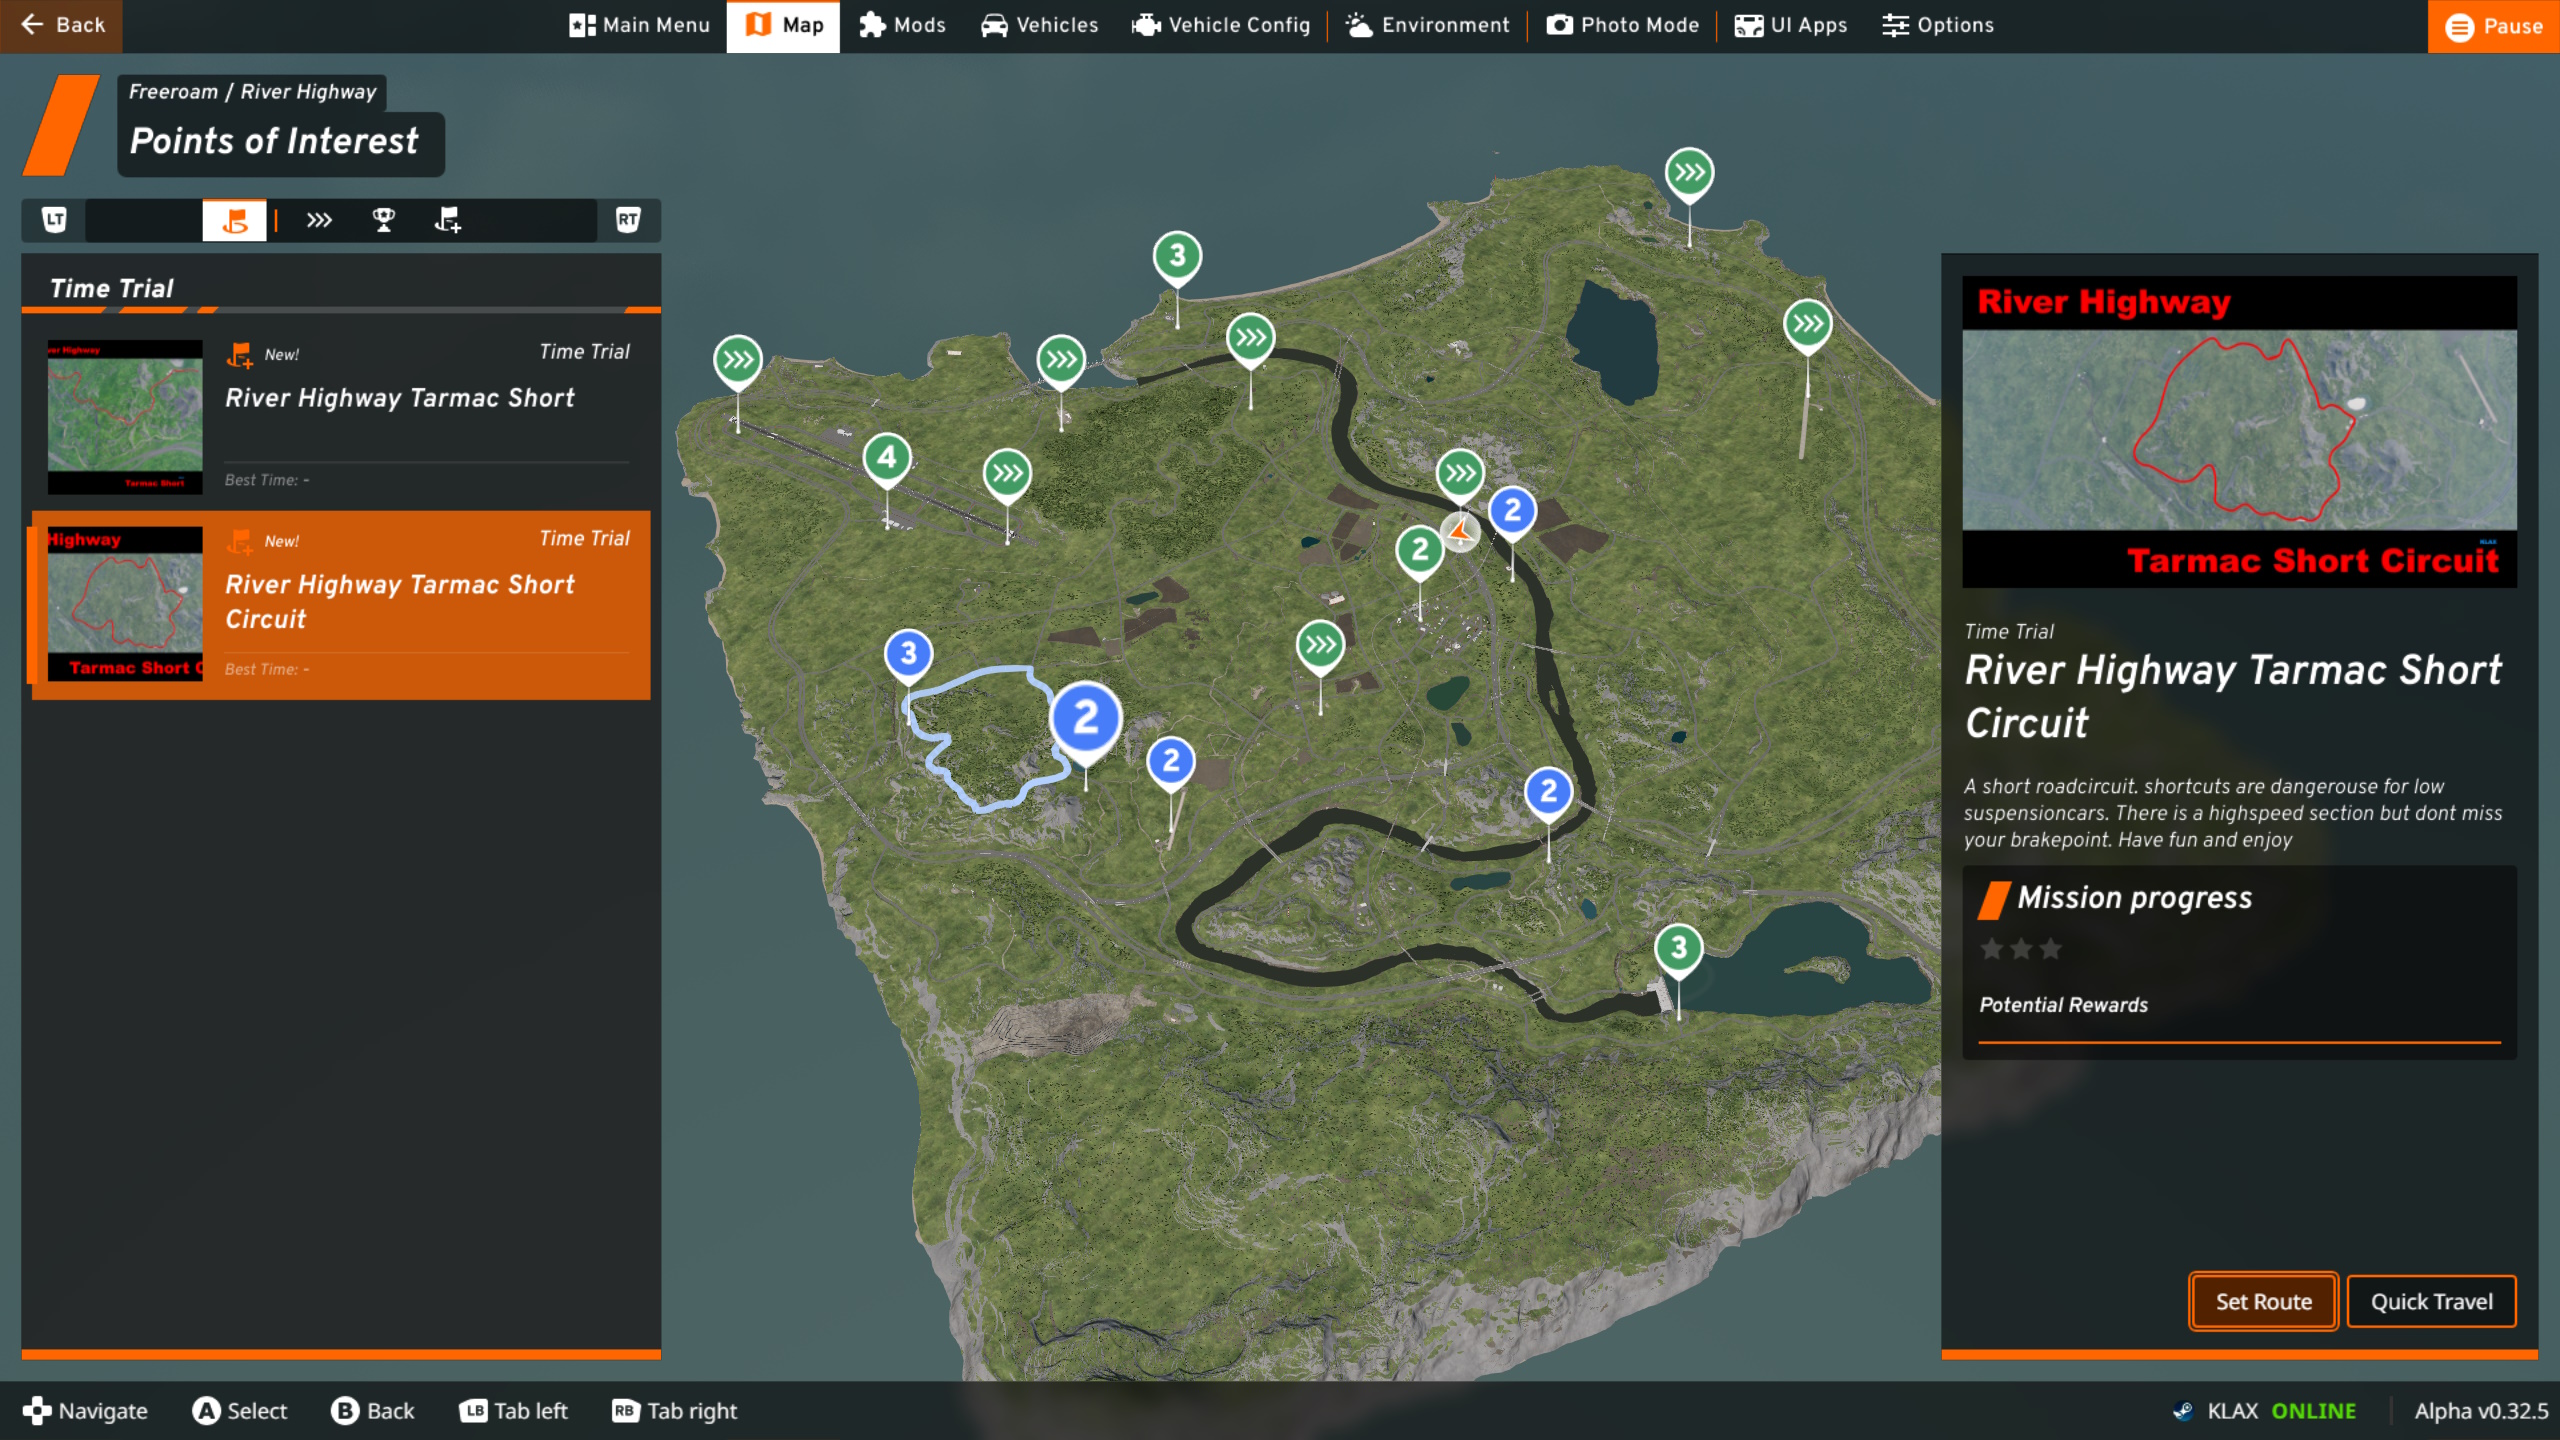
Task: Select the Time Trial flag filter icon
Action: coord(234,220)
